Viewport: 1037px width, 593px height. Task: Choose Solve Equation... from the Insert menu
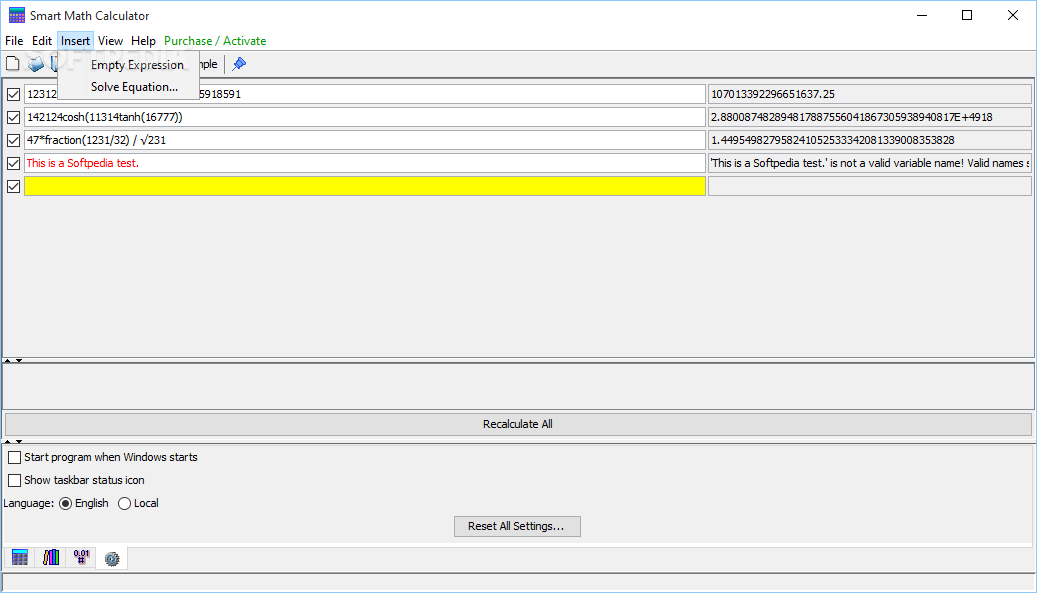[x=134, y=87]
